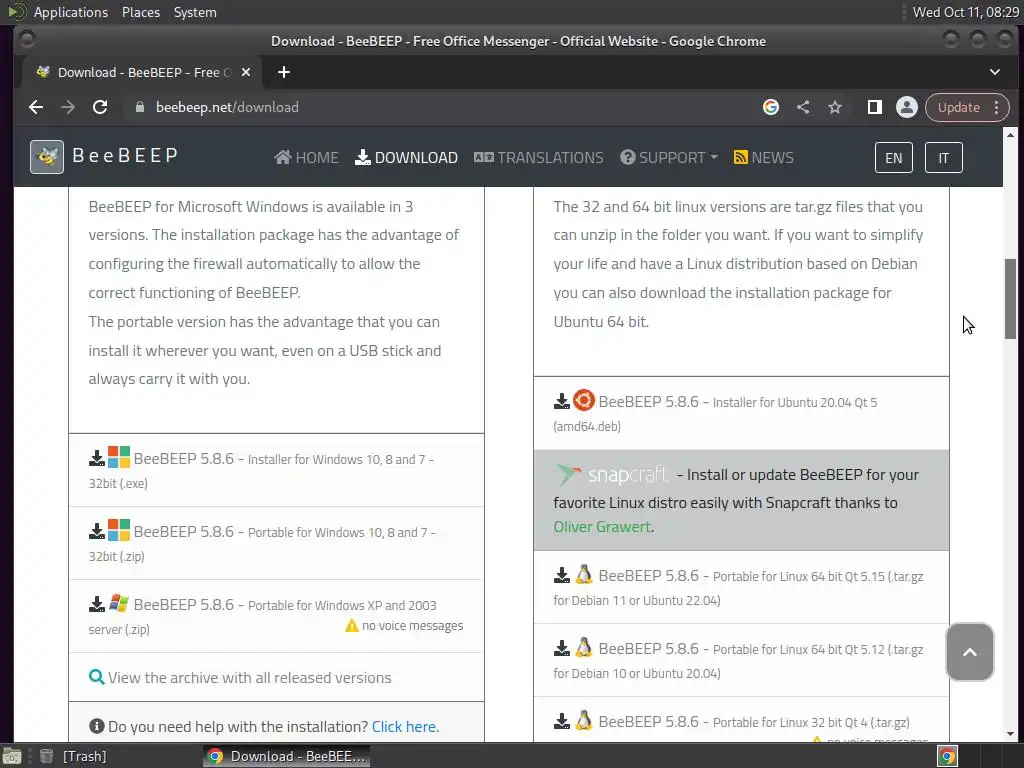The height and width of the screenshot is (768, 1024).
Task: Click the scroll-to-top arrow button
Action: 970,652
